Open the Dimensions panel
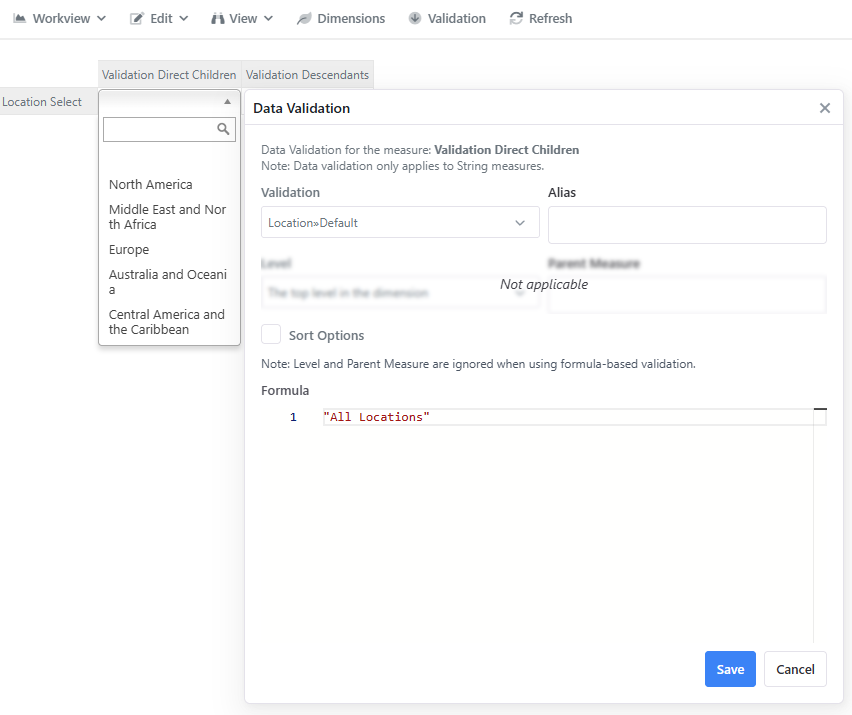 (x=341, y=18)
